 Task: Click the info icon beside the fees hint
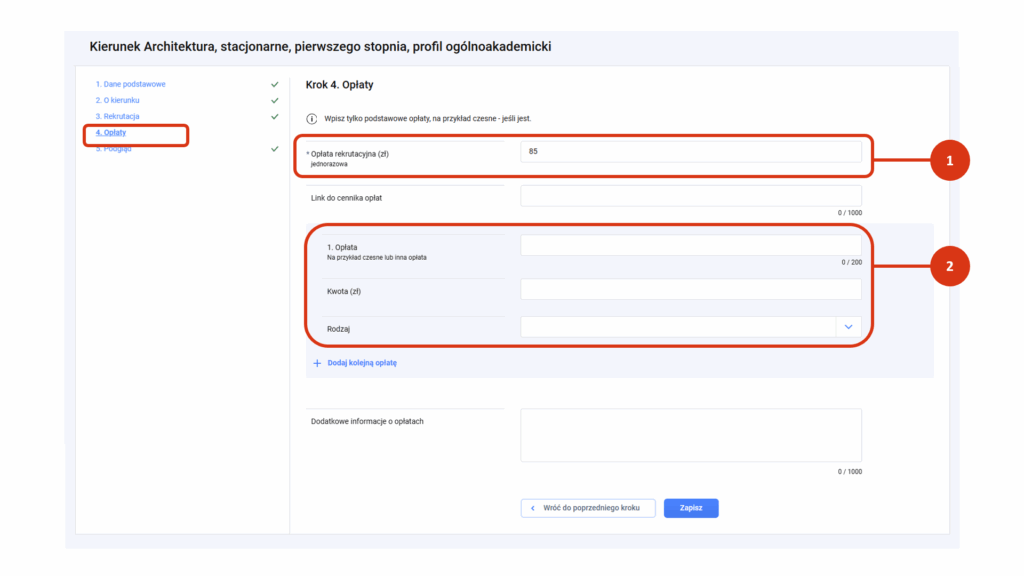[311, 118]
